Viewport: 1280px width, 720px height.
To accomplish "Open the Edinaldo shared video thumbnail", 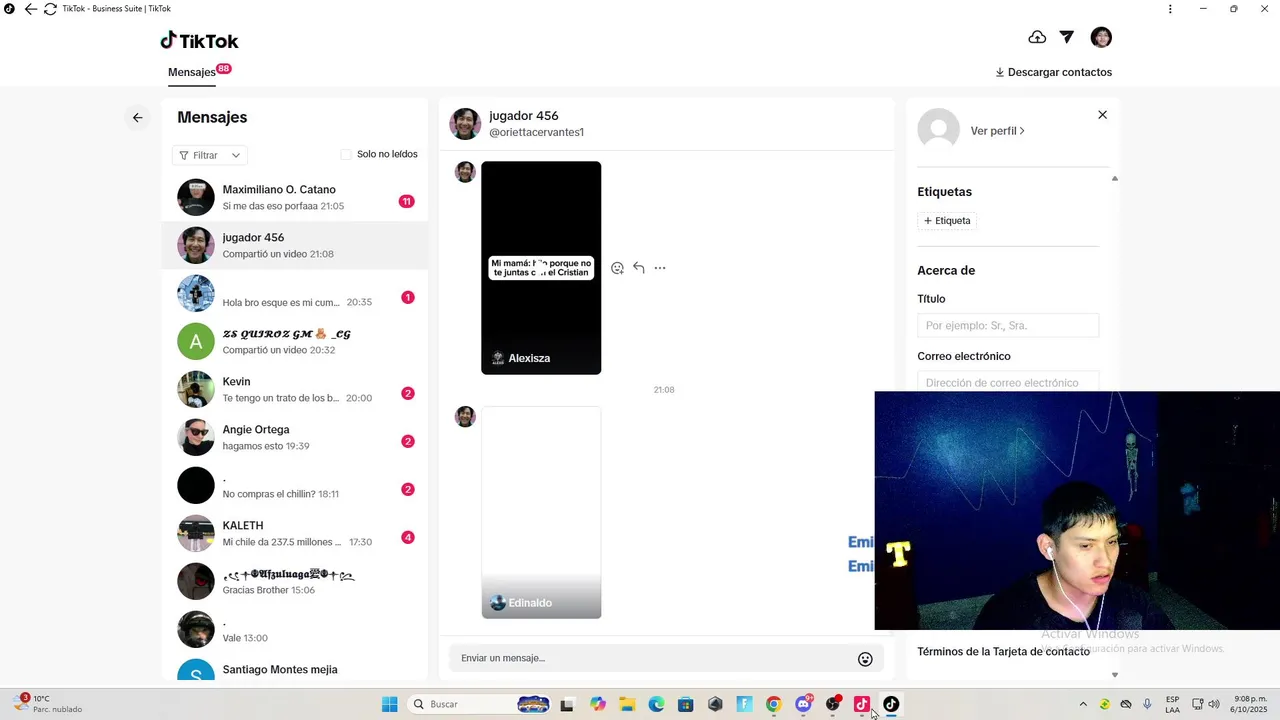I will pyautogui.click(x=541, y=512).
